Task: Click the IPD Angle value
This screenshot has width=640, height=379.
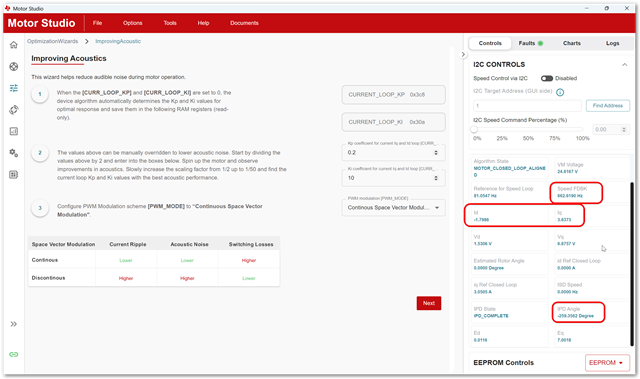Action: [x=576, y=316]
